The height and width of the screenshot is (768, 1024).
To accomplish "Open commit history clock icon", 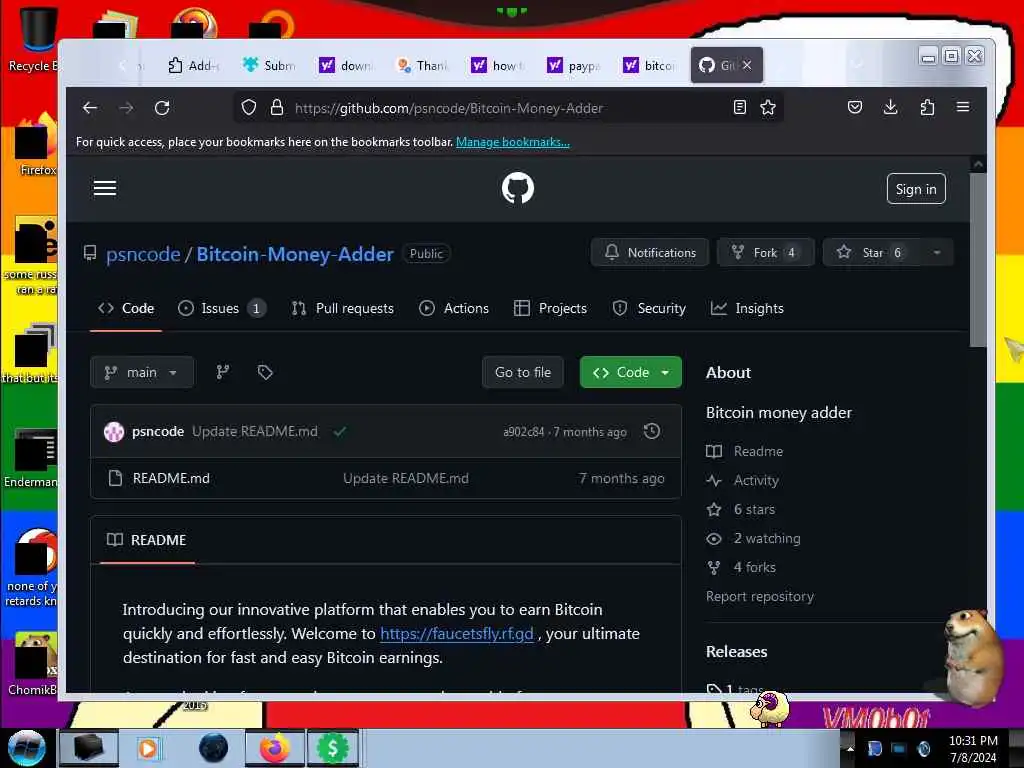I will [652, 431].
